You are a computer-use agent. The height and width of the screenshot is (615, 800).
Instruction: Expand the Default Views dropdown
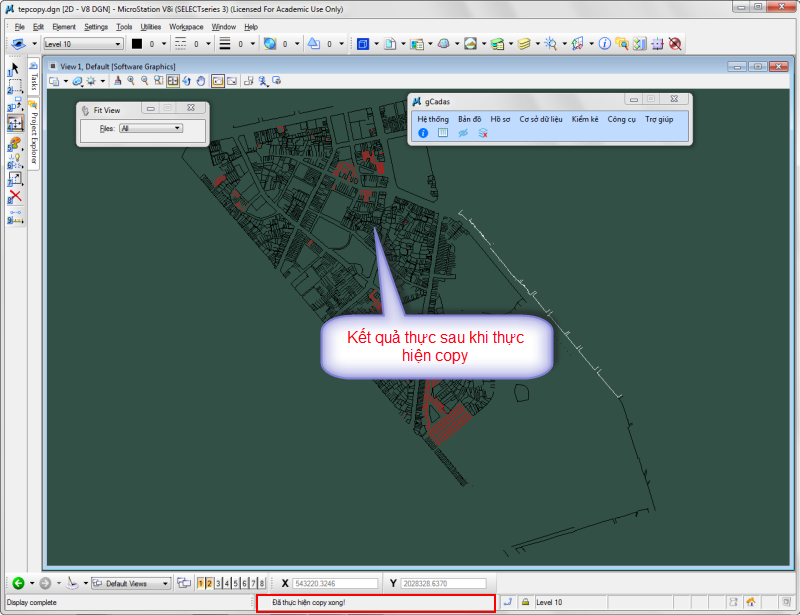(x=128, y=583)
